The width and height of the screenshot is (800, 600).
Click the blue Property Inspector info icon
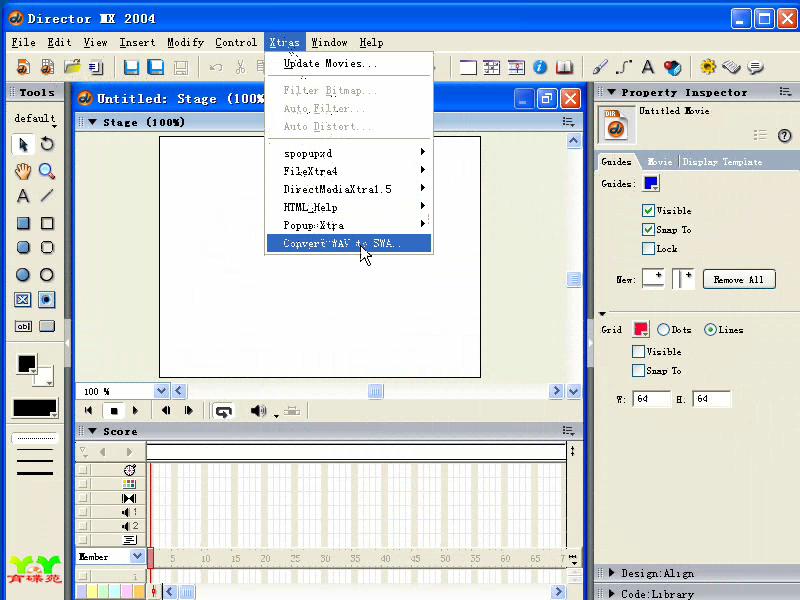pos(540,67)
